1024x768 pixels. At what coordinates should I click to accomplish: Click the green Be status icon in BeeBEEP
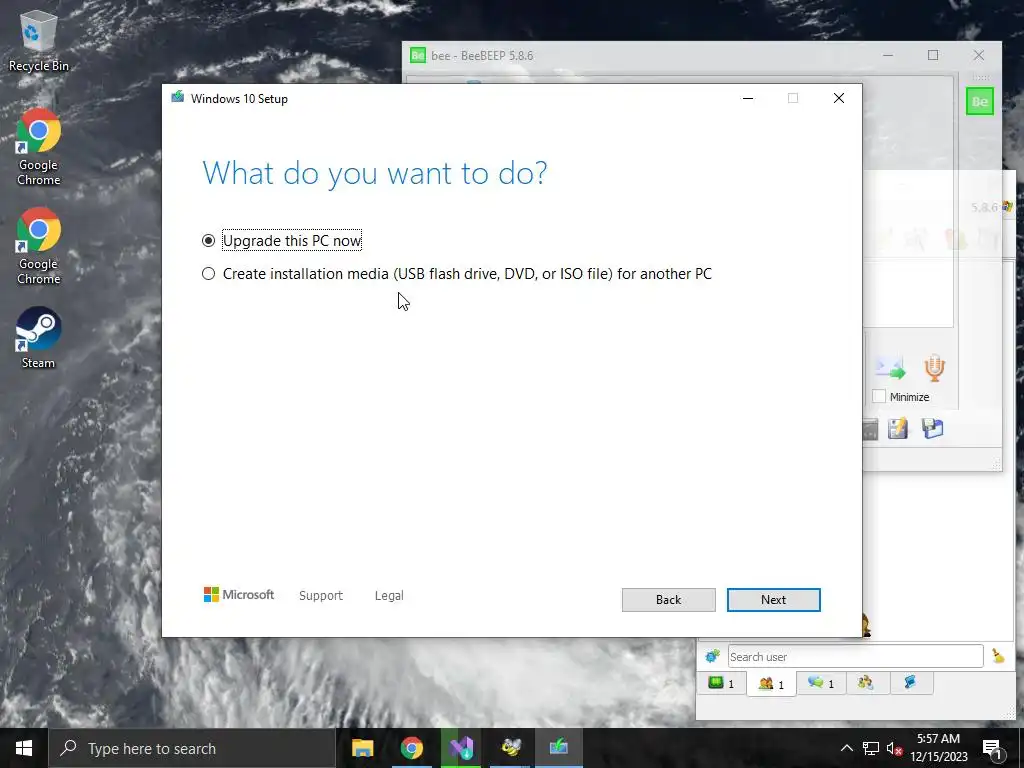click(980, 101)
